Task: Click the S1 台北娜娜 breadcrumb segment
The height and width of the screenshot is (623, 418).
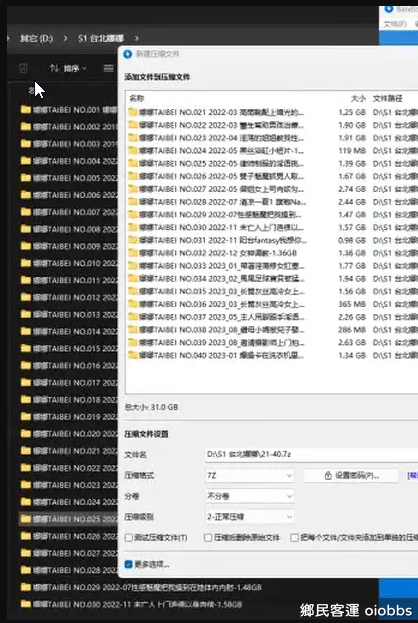Action: click(x=101, y=38)
